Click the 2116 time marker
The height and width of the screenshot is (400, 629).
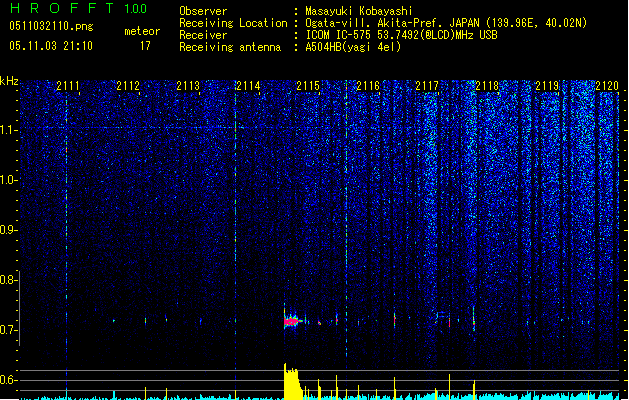tap(368, 86)
